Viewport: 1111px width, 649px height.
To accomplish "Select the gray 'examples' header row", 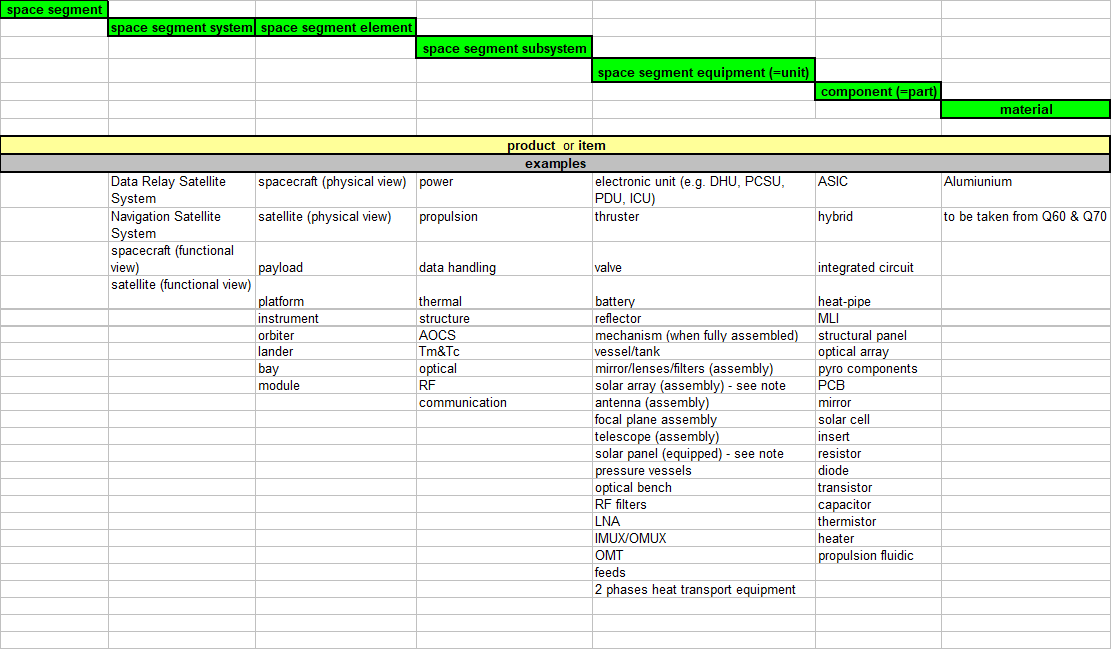I will [x=555, y=163].
